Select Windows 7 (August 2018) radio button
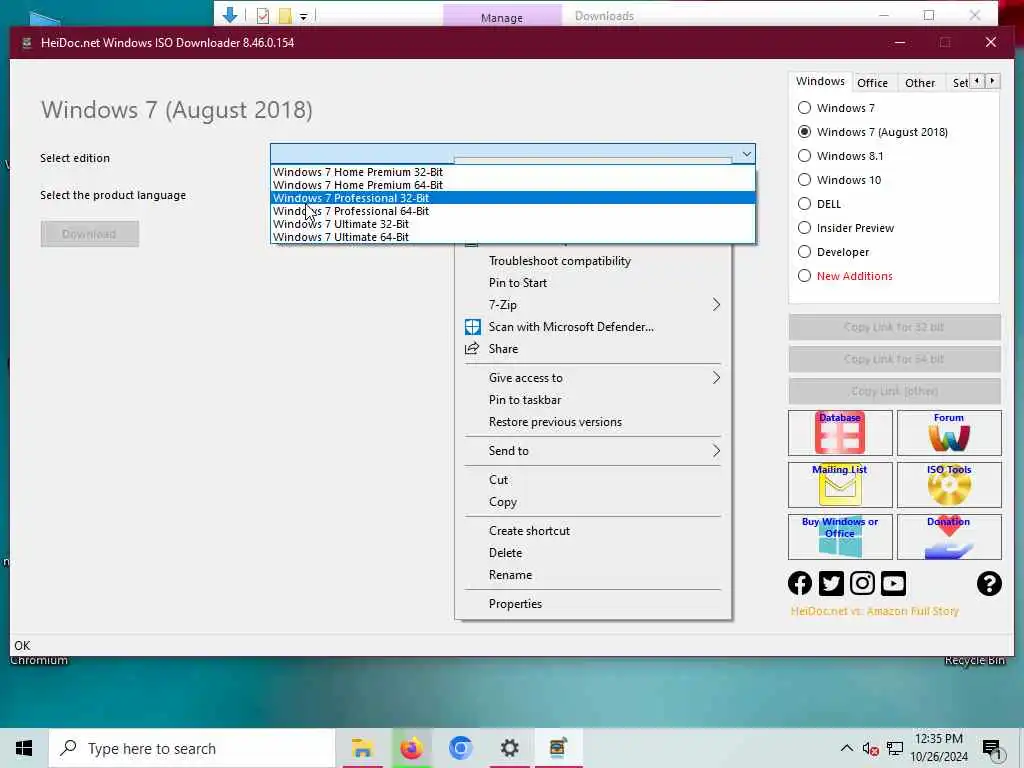Viewport: 1024px width, 768px height. (x=805, y=132)
